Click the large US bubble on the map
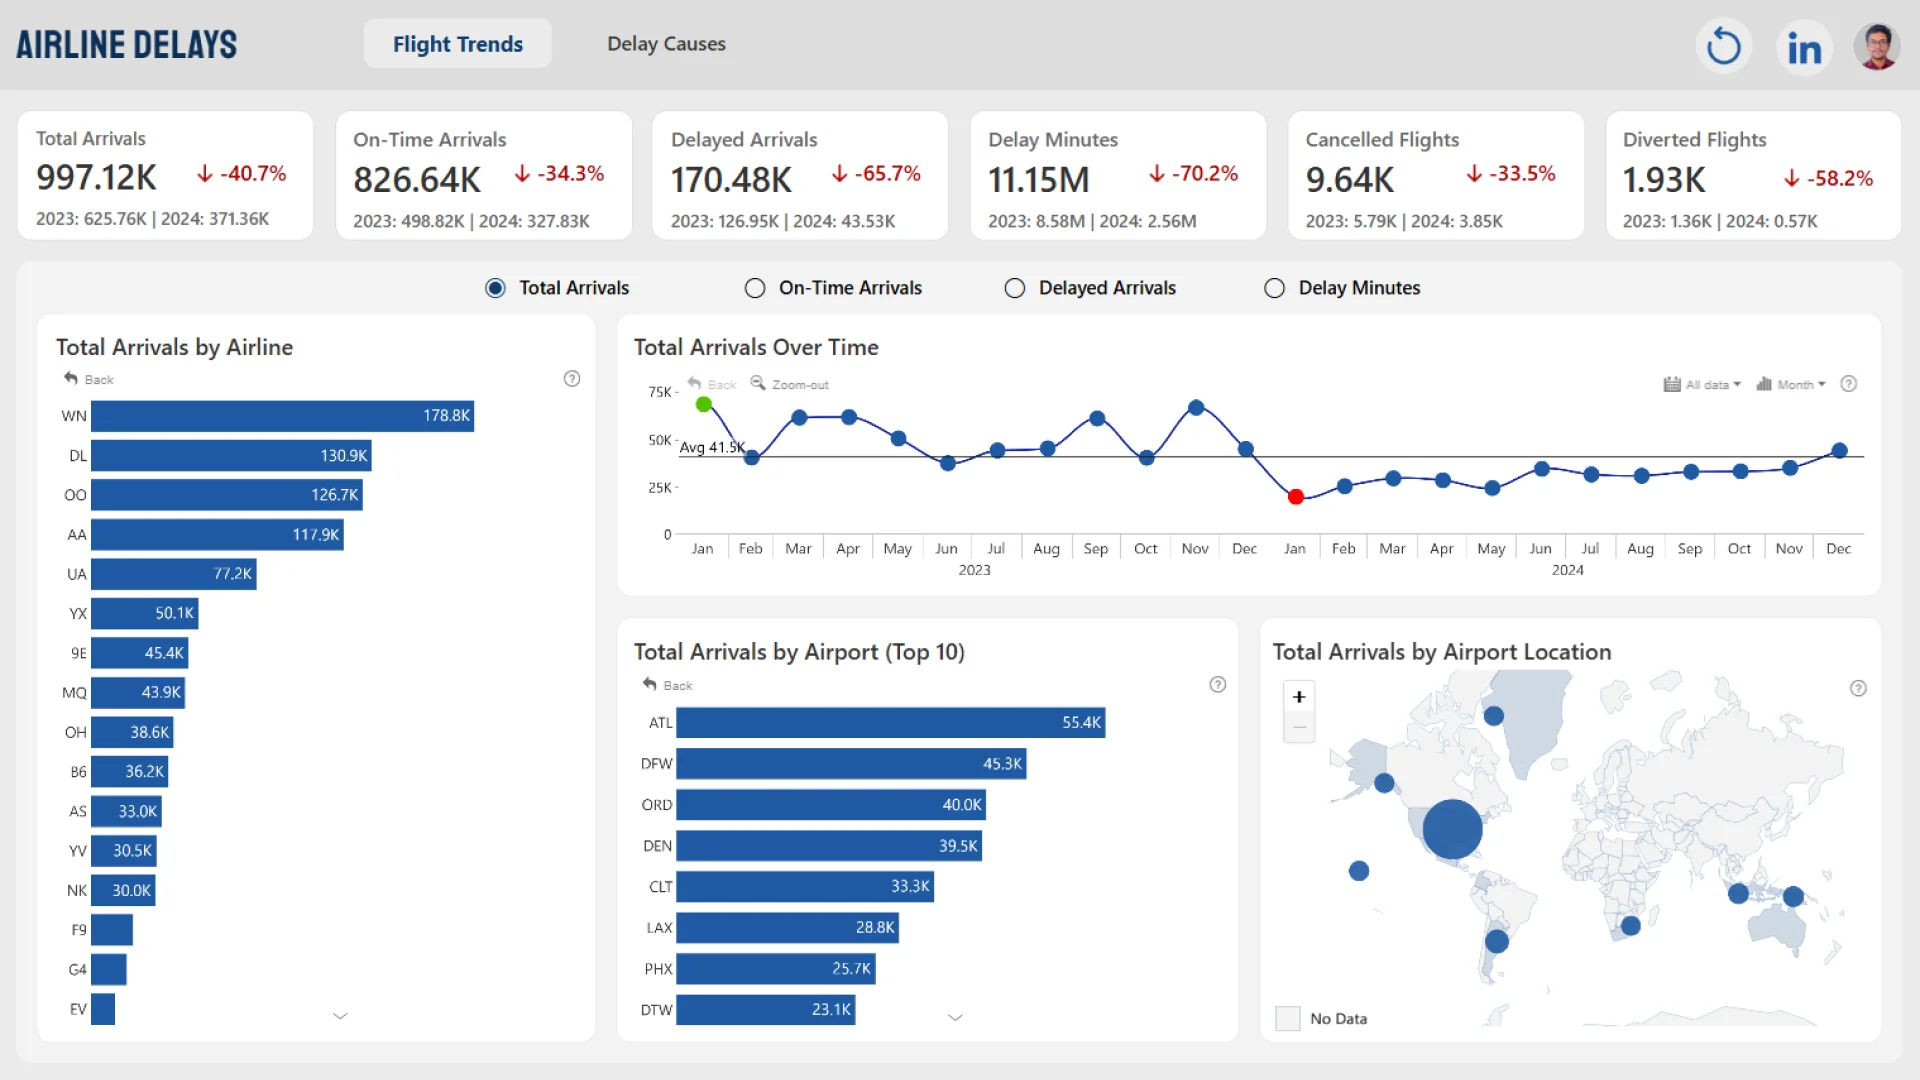The width and height of the screenshot is (1920, 1080). [1452, 829]
